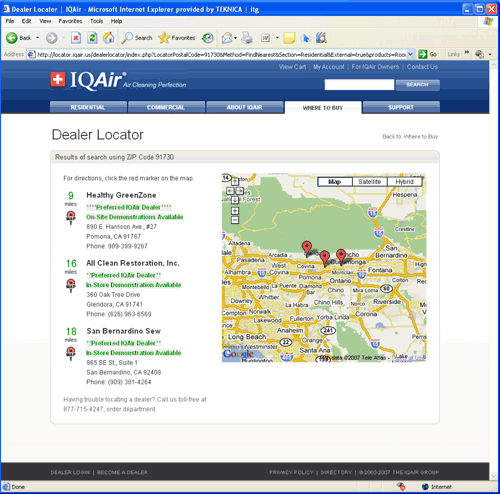Open Favorites star toolbar button

click(x=177, y=38)
